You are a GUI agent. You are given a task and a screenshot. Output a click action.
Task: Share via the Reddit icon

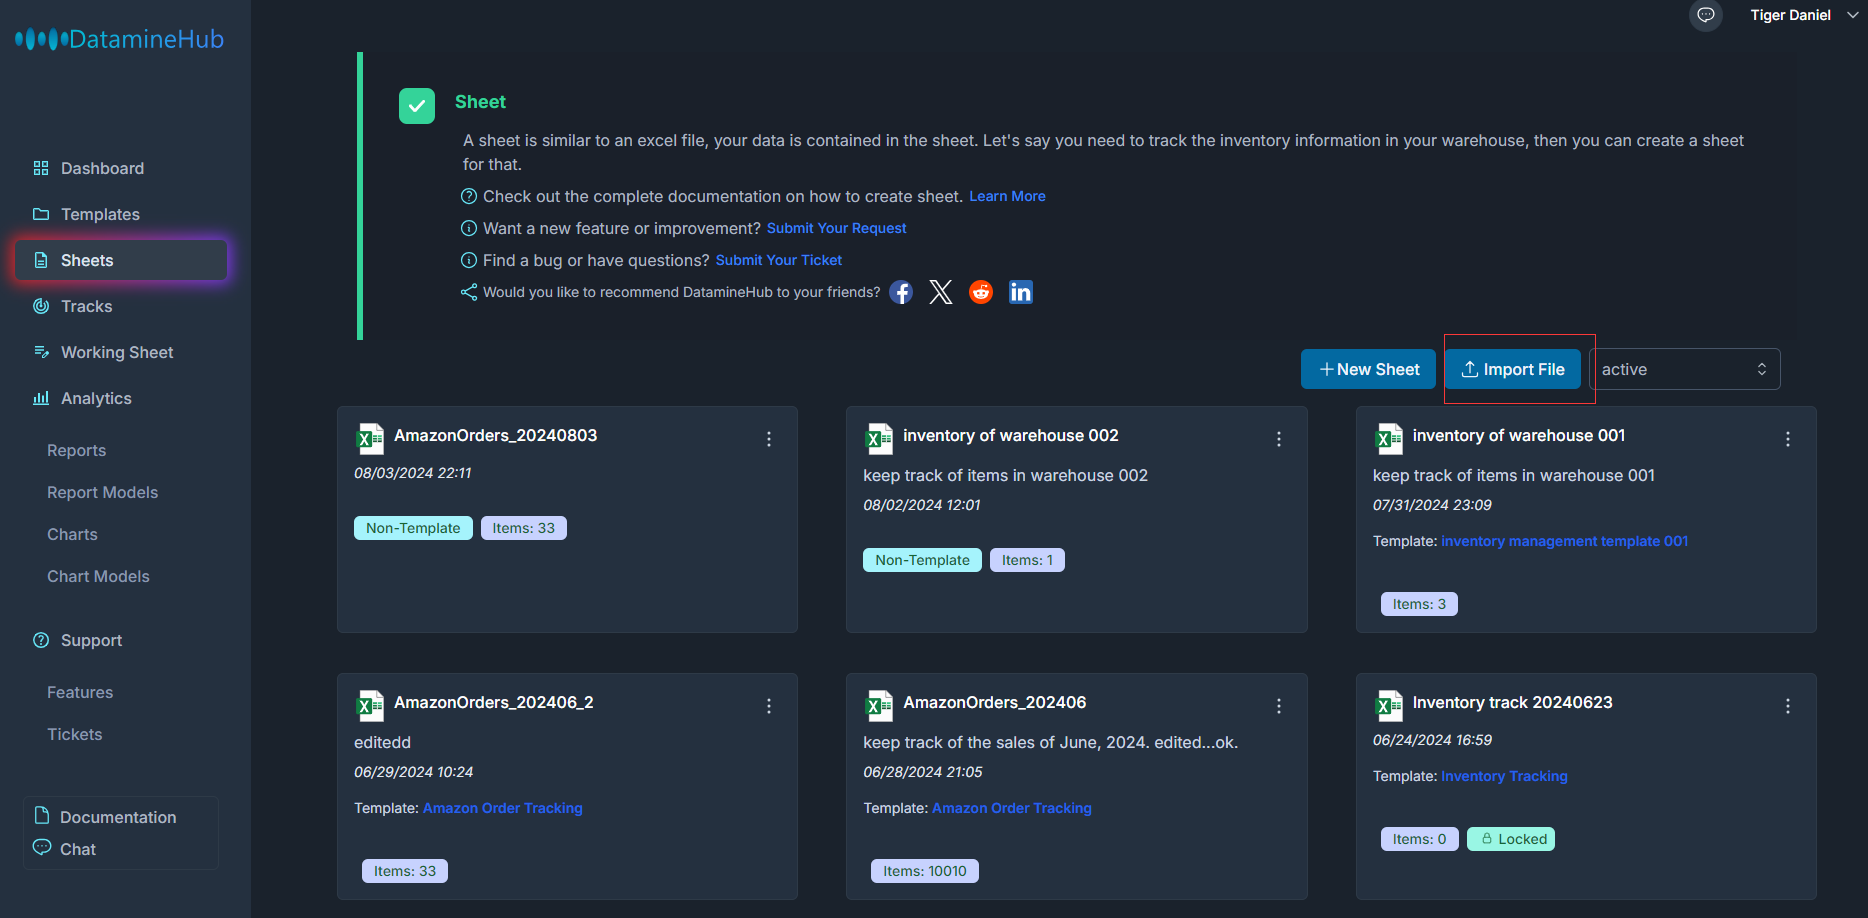coord(981,292)
